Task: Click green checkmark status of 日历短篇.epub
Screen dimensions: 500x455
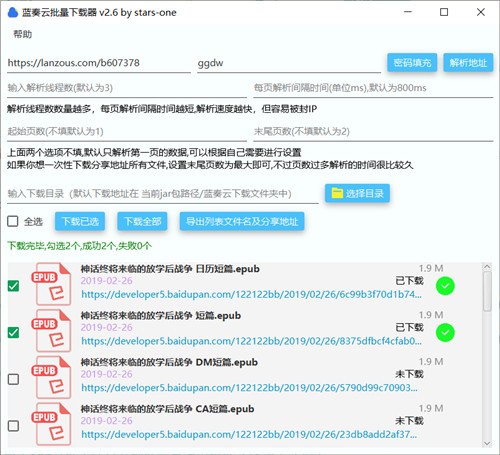Action: tap(445, 286)
